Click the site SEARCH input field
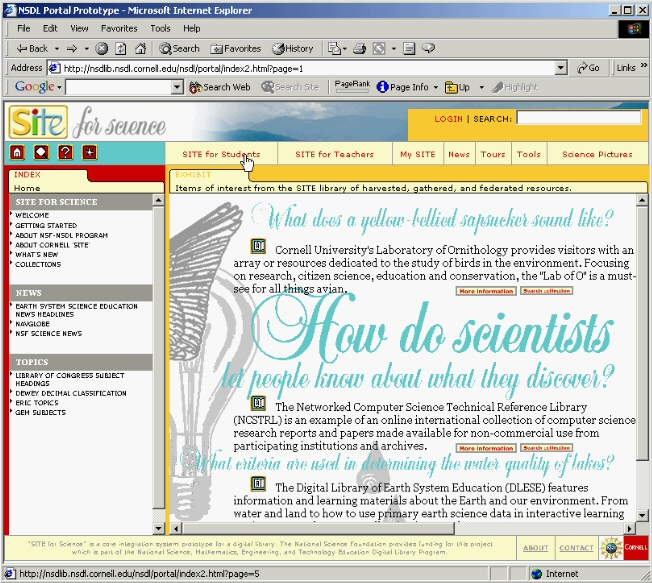Image resolution: width=652 pixels, height=583 pixels. 575,119
